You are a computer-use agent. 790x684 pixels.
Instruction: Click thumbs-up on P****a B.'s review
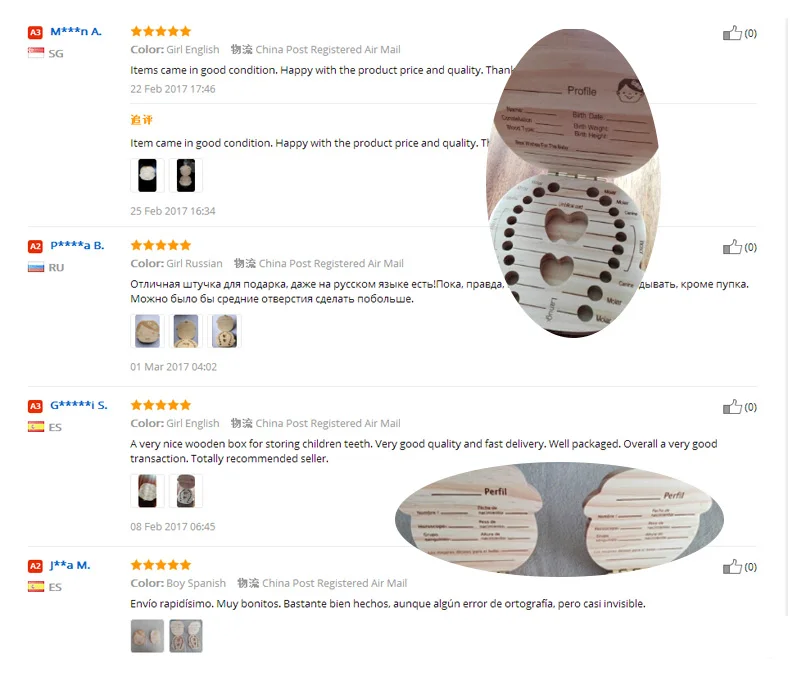coord(732,247)
